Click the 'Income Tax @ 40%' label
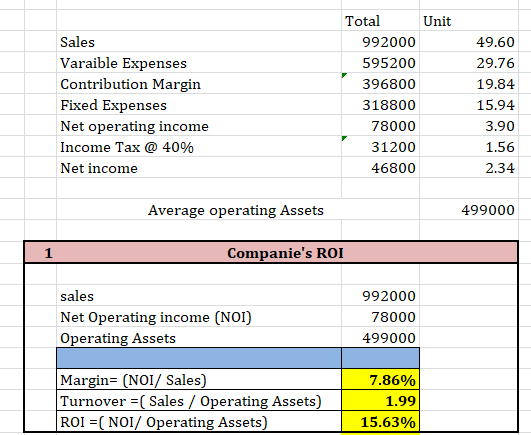This screenshot has width=531, height=435. pos(127,147)
